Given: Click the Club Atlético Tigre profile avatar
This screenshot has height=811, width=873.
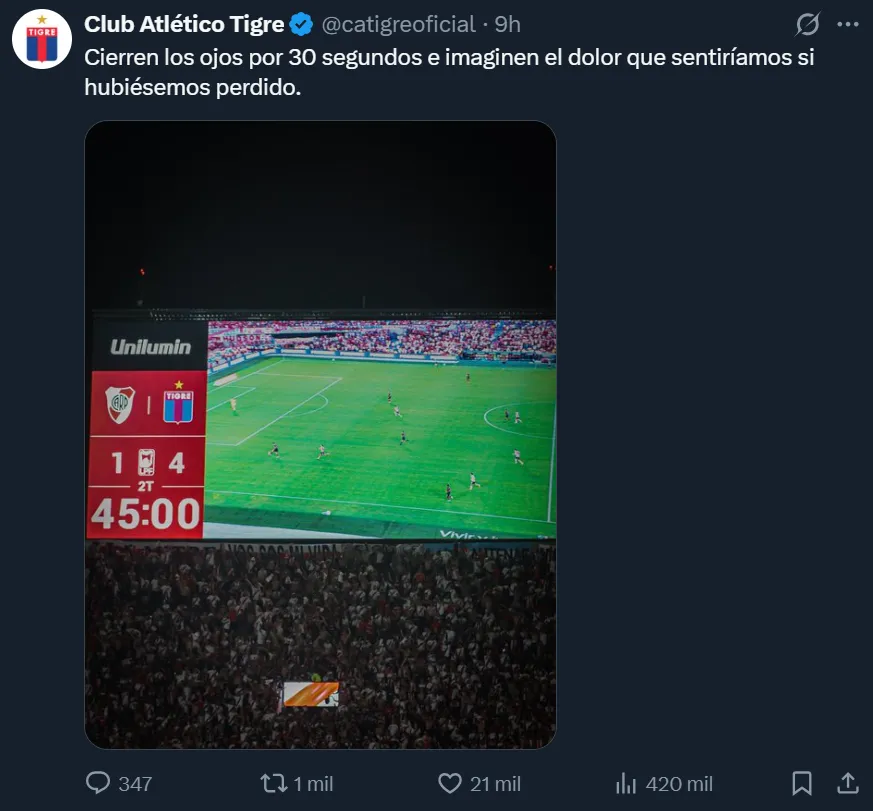Looking at the screenshot, I should coord(41,40).
